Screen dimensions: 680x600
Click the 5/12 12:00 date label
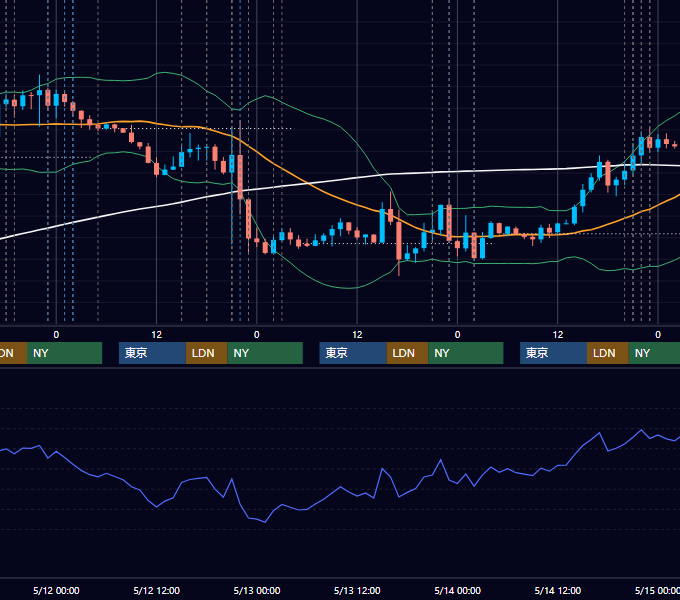tap(157, 590)
